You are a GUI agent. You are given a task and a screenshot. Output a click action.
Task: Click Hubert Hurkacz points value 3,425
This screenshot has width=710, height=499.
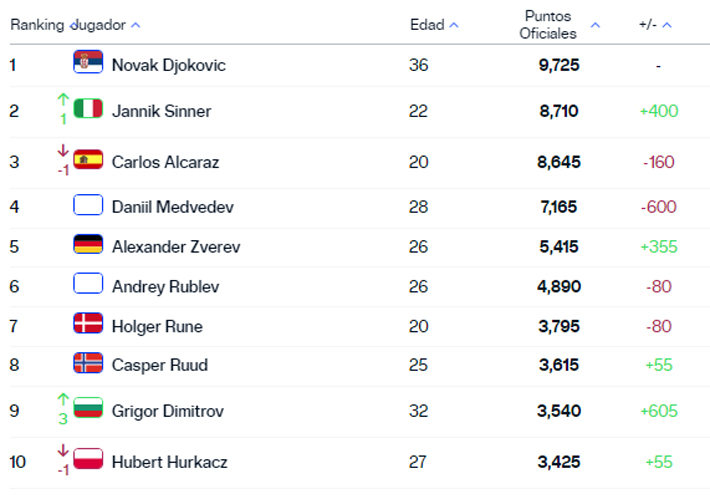(559, 462)
